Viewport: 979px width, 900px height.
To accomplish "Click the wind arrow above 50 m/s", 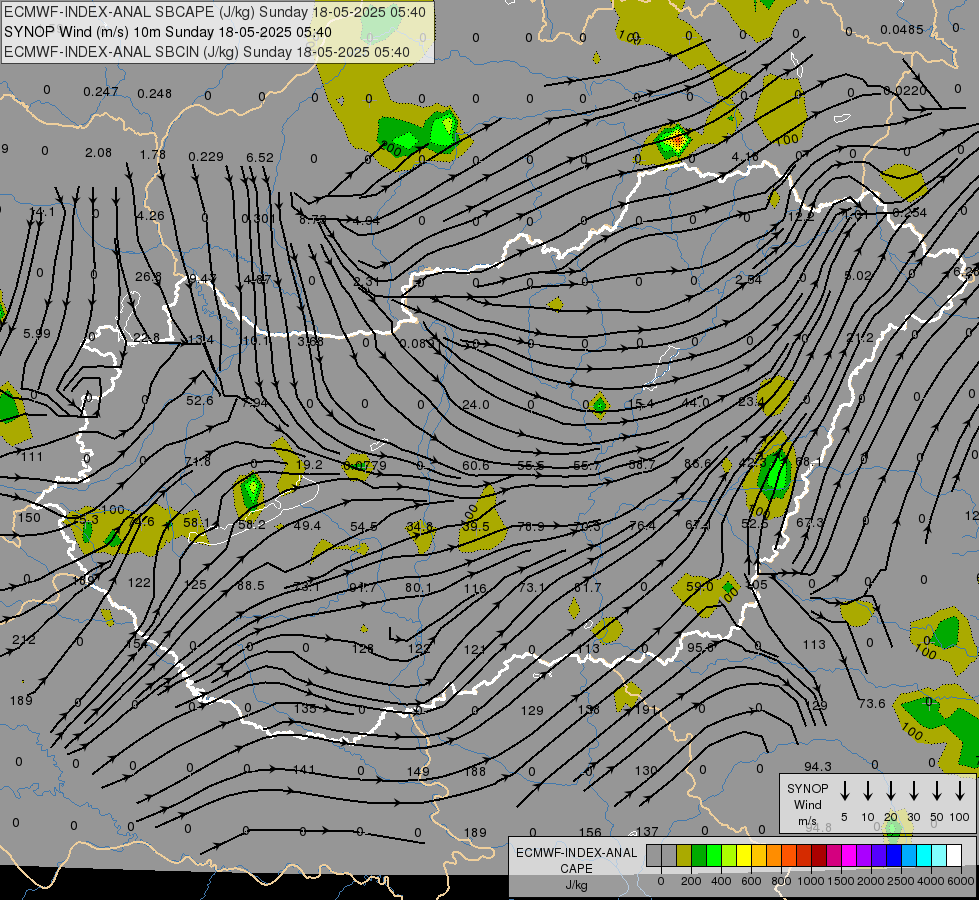I will pyautogui.click(x=937, y=790).
